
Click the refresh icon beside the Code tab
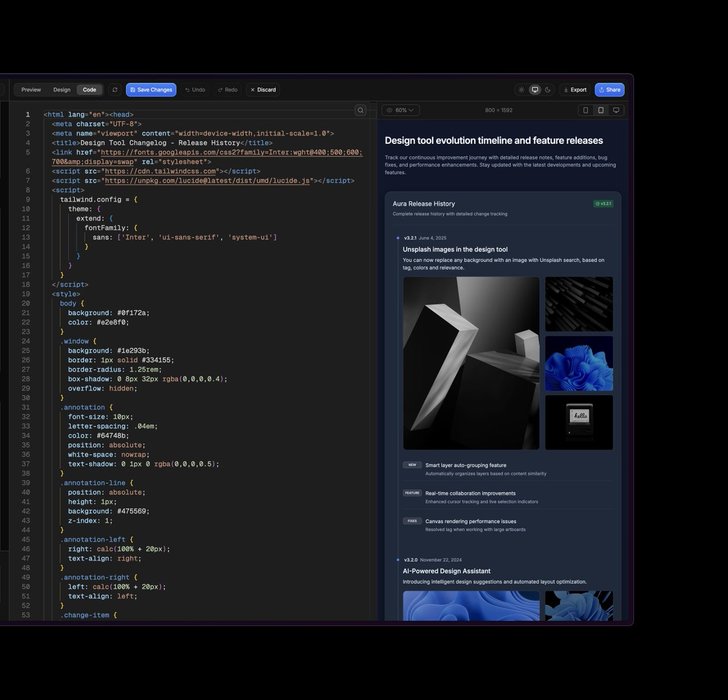click(x=114, y=90)
